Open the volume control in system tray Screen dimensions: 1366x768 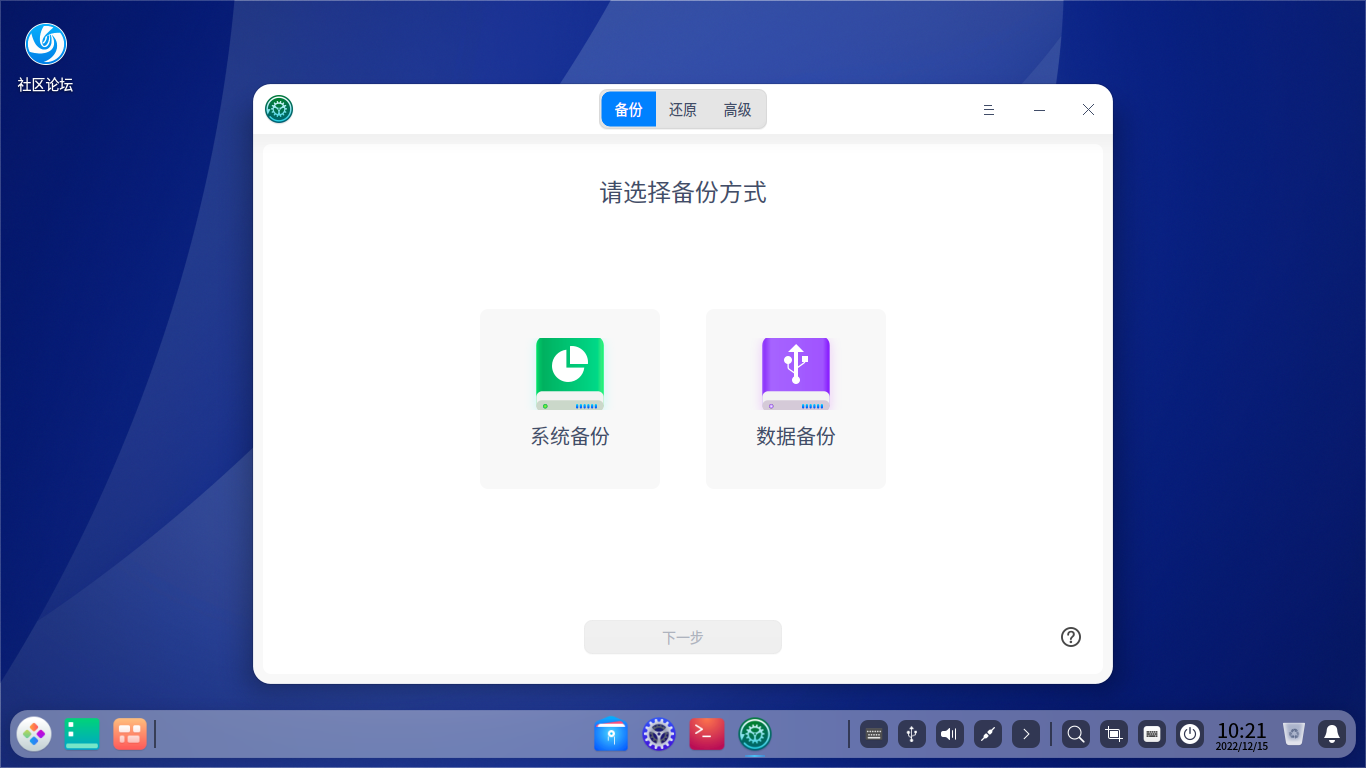click(x=948, y=734)
